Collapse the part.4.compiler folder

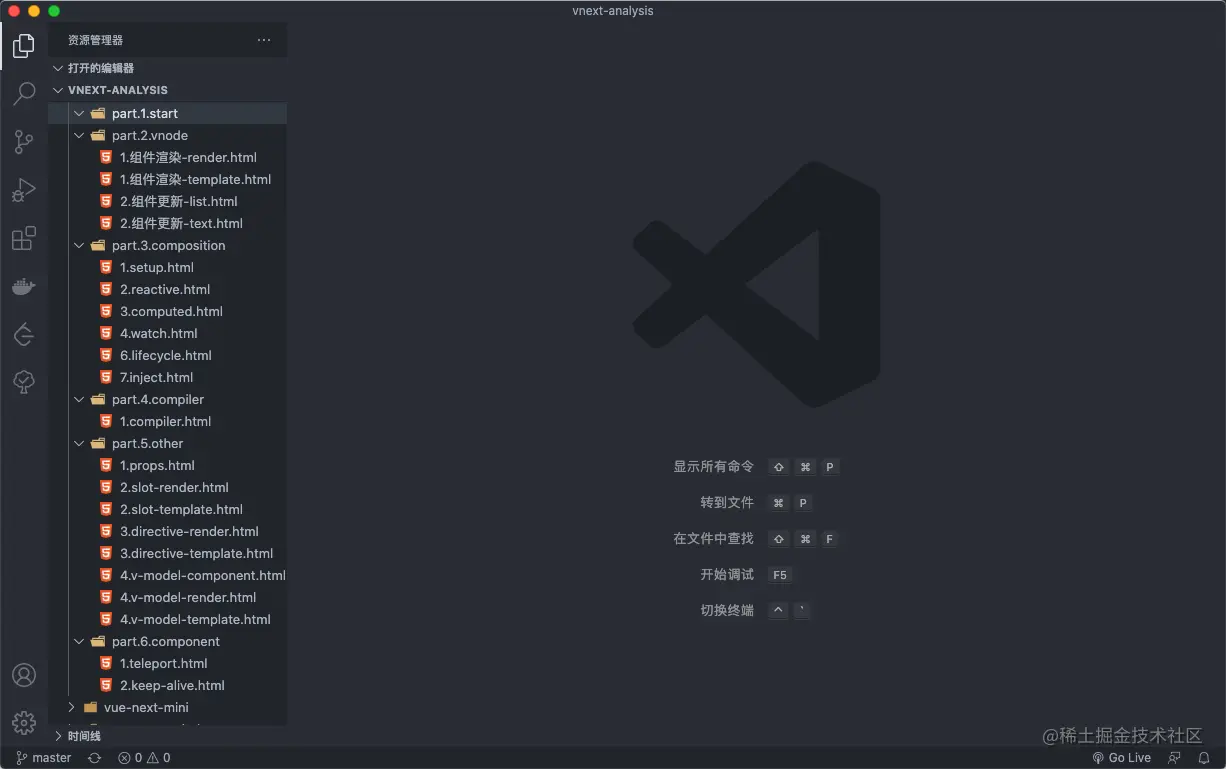pyautogui.click(x=168, y=399)
